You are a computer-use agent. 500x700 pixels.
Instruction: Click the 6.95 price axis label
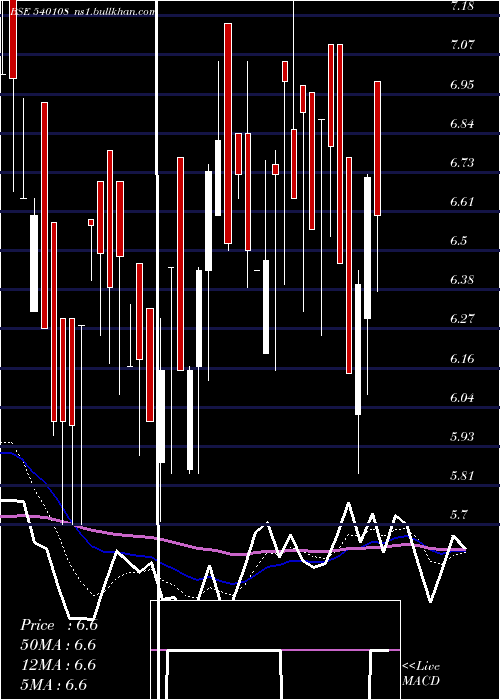click(x=462, y=84)
